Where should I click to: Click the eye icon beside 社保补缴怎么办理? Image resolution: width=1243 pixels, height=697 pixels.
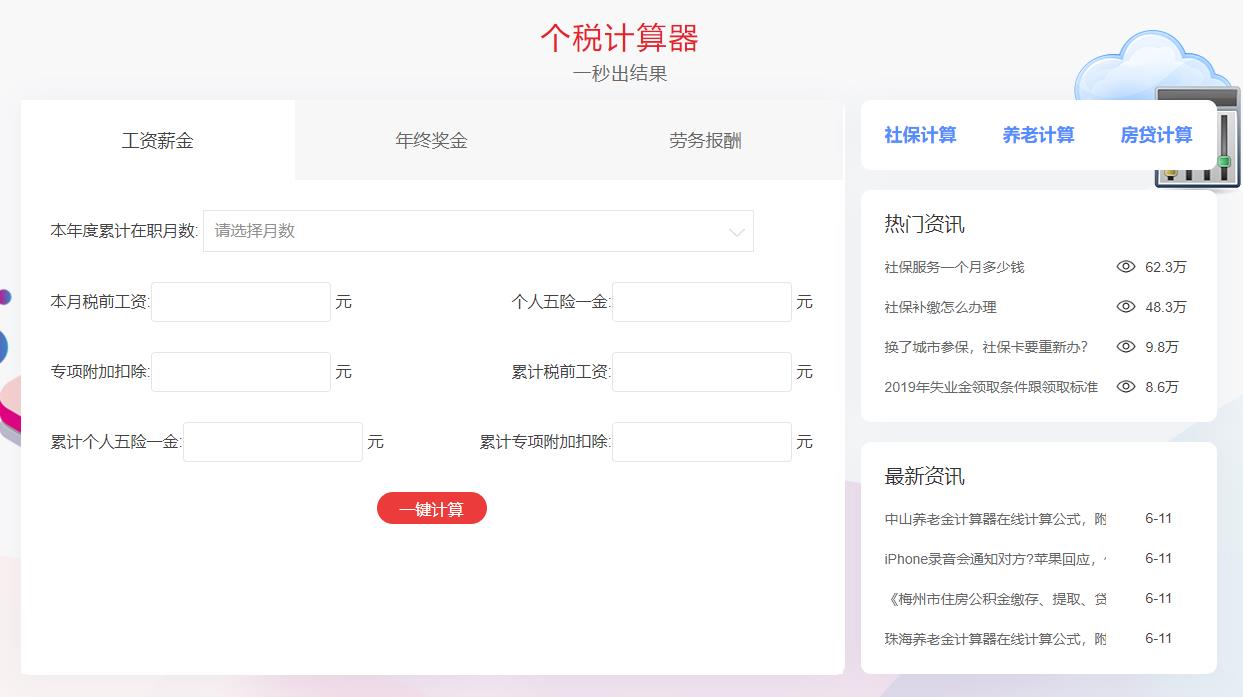click(1127, 307)
